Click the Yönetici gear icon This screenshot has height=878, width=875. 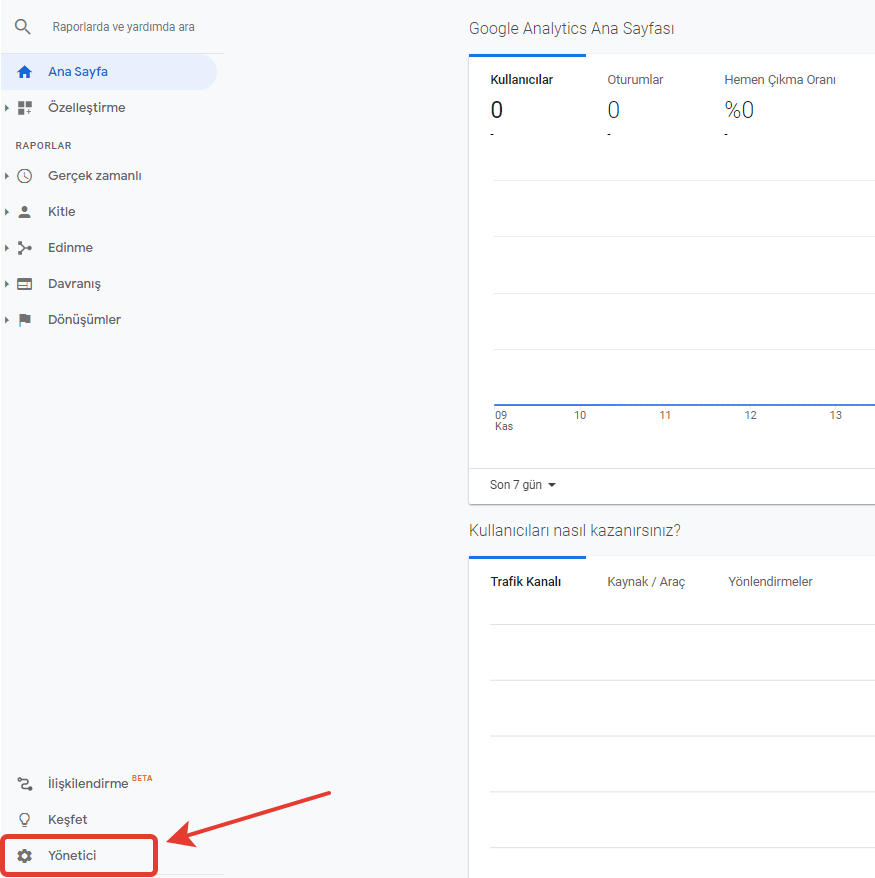[25, 856]
